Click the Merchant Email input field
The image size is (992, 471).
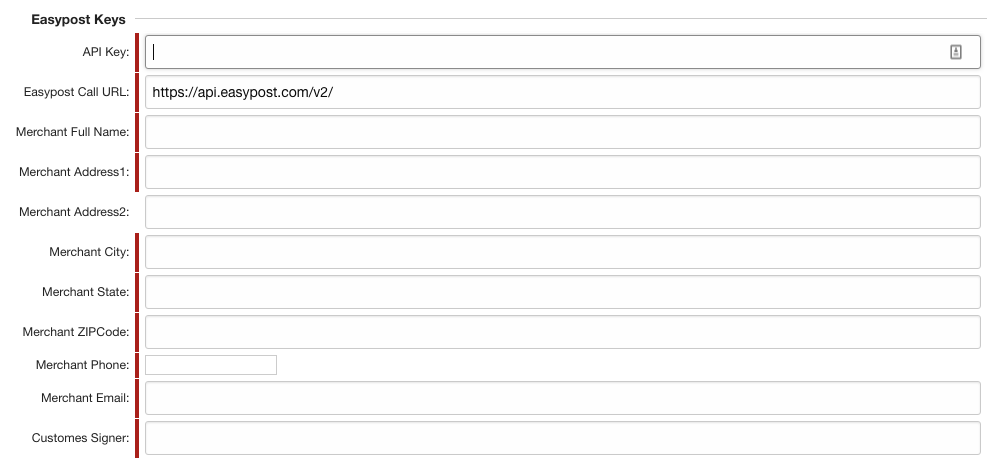(x=562, y=398)
